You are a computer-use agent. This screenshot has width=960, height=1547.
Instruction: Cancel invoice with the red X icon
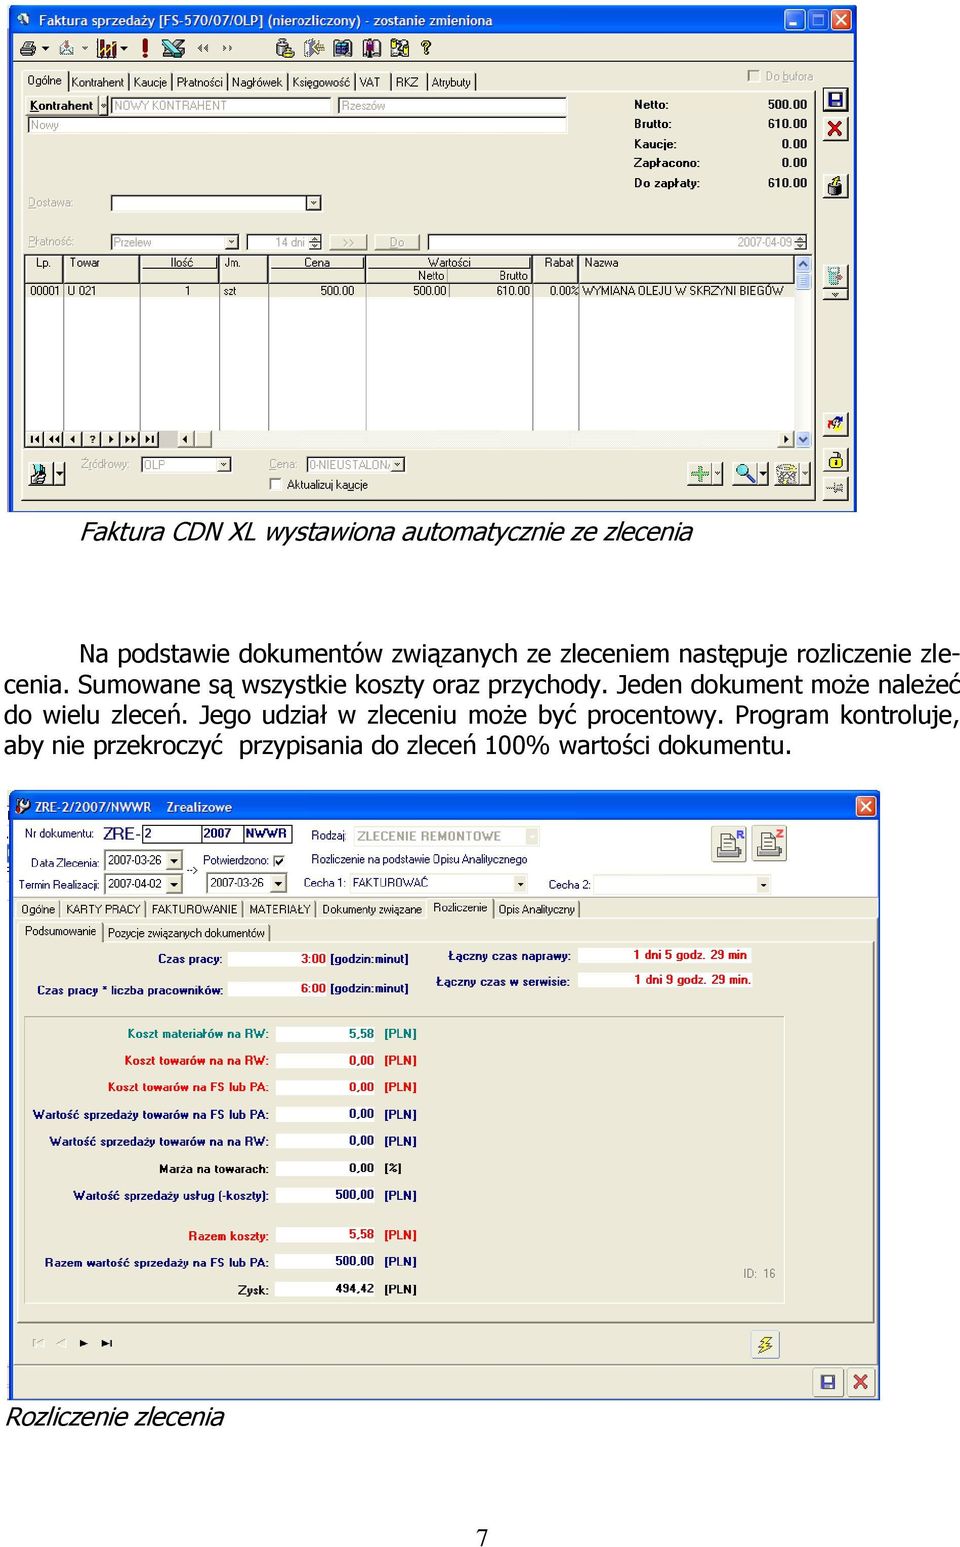point(835,129)
